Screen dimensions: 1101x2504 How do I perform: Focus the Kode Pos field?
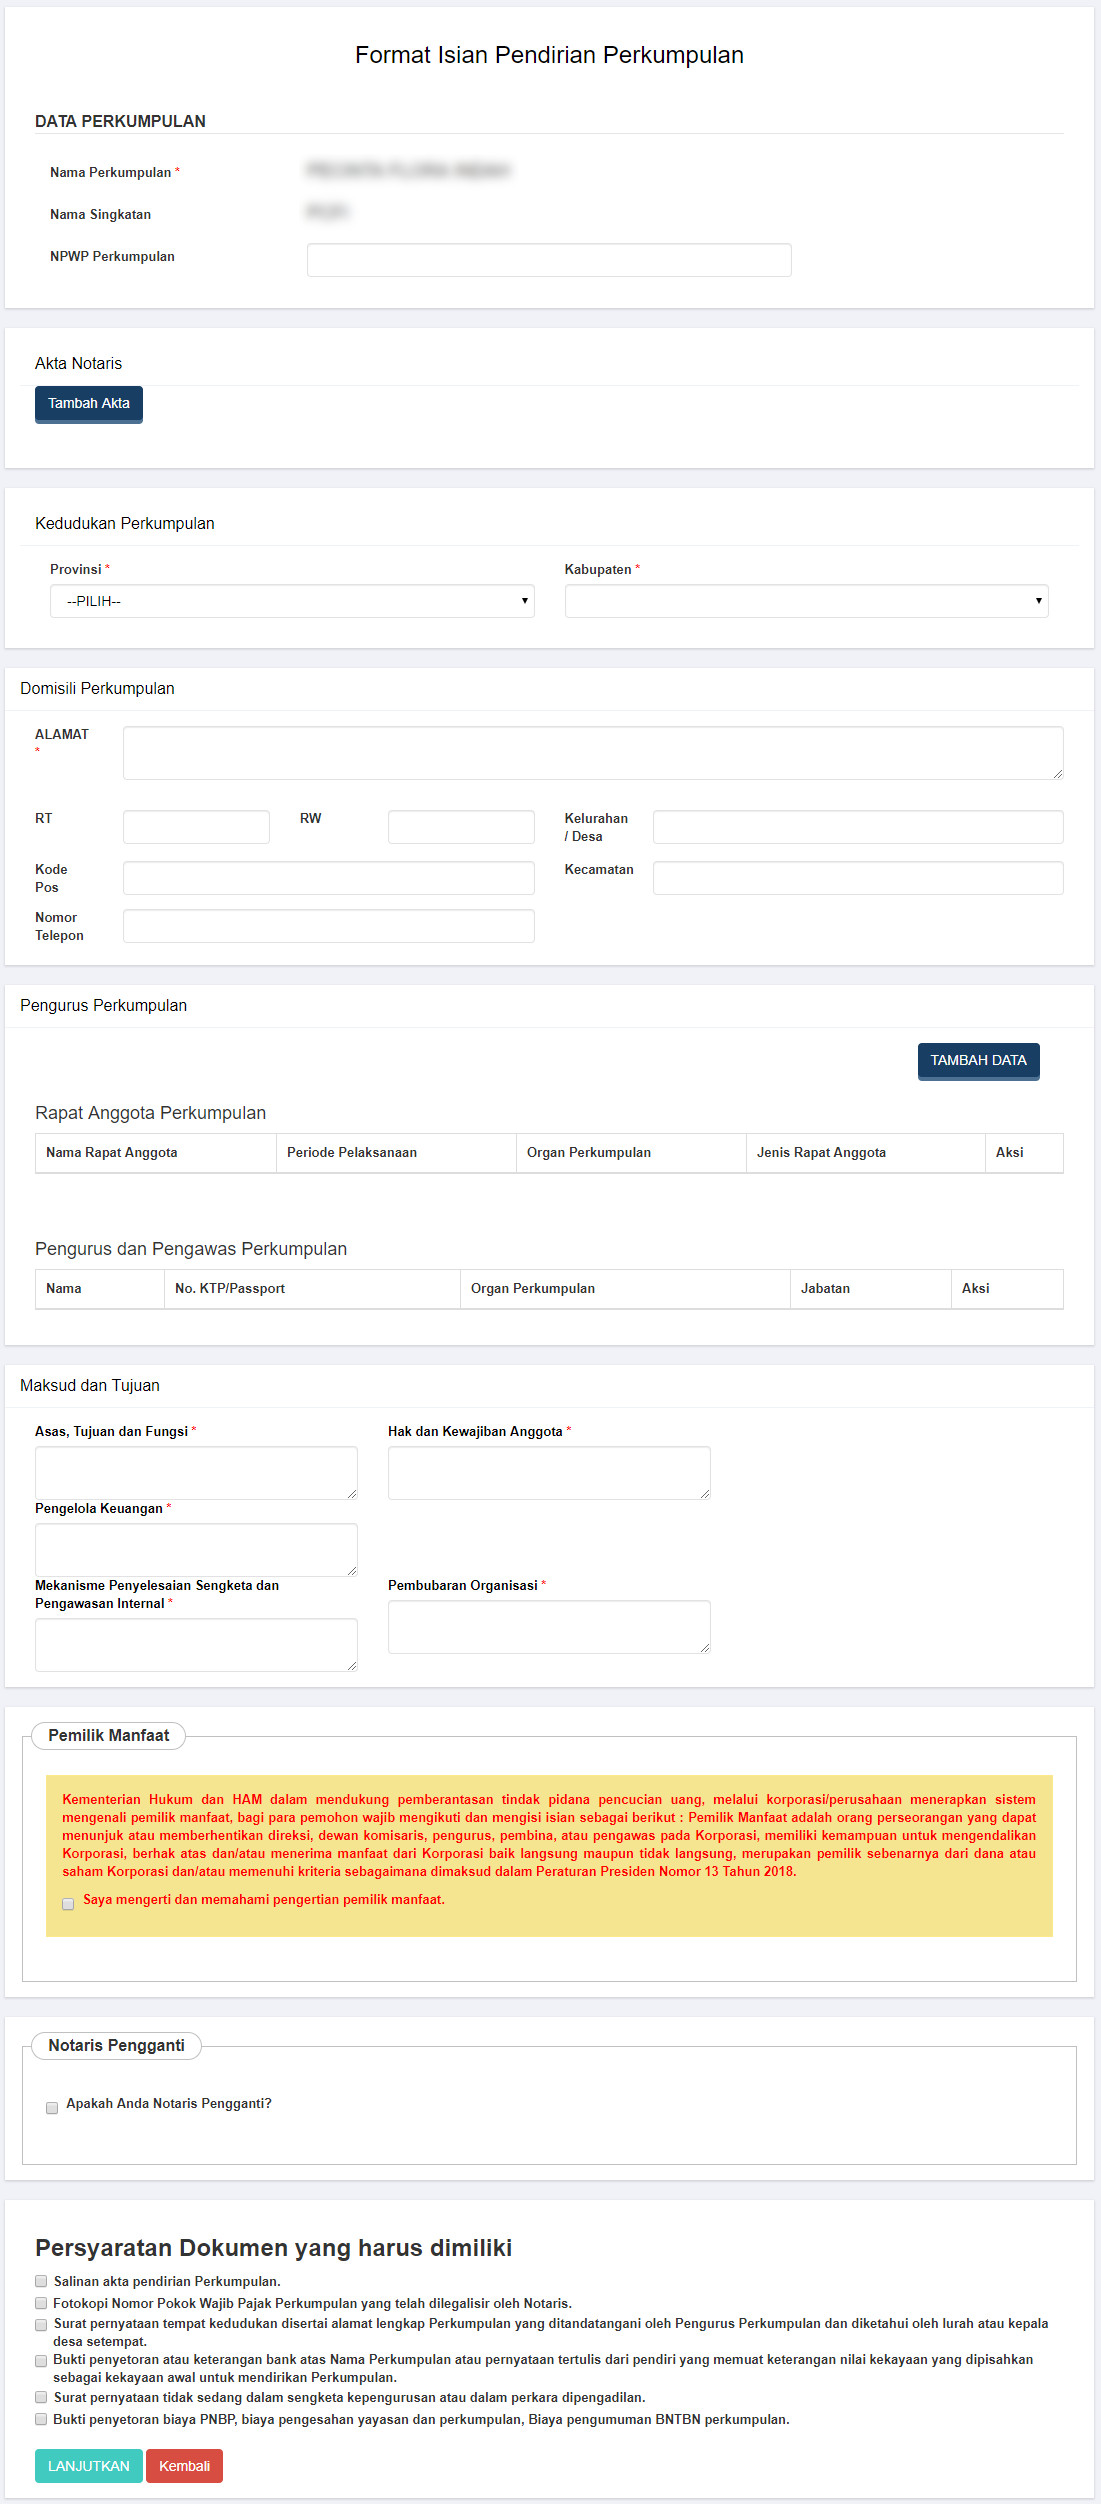coord(328,878)
